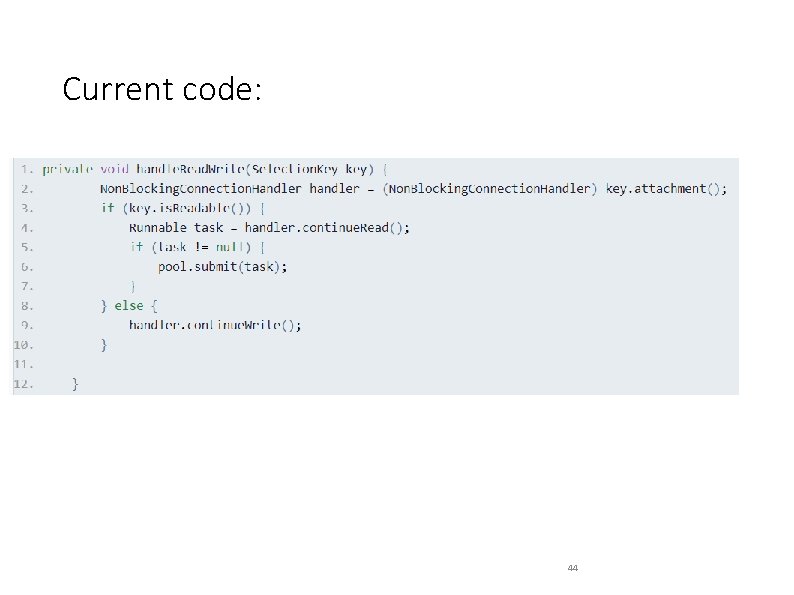Click the '} else {' line

point(129,306)
